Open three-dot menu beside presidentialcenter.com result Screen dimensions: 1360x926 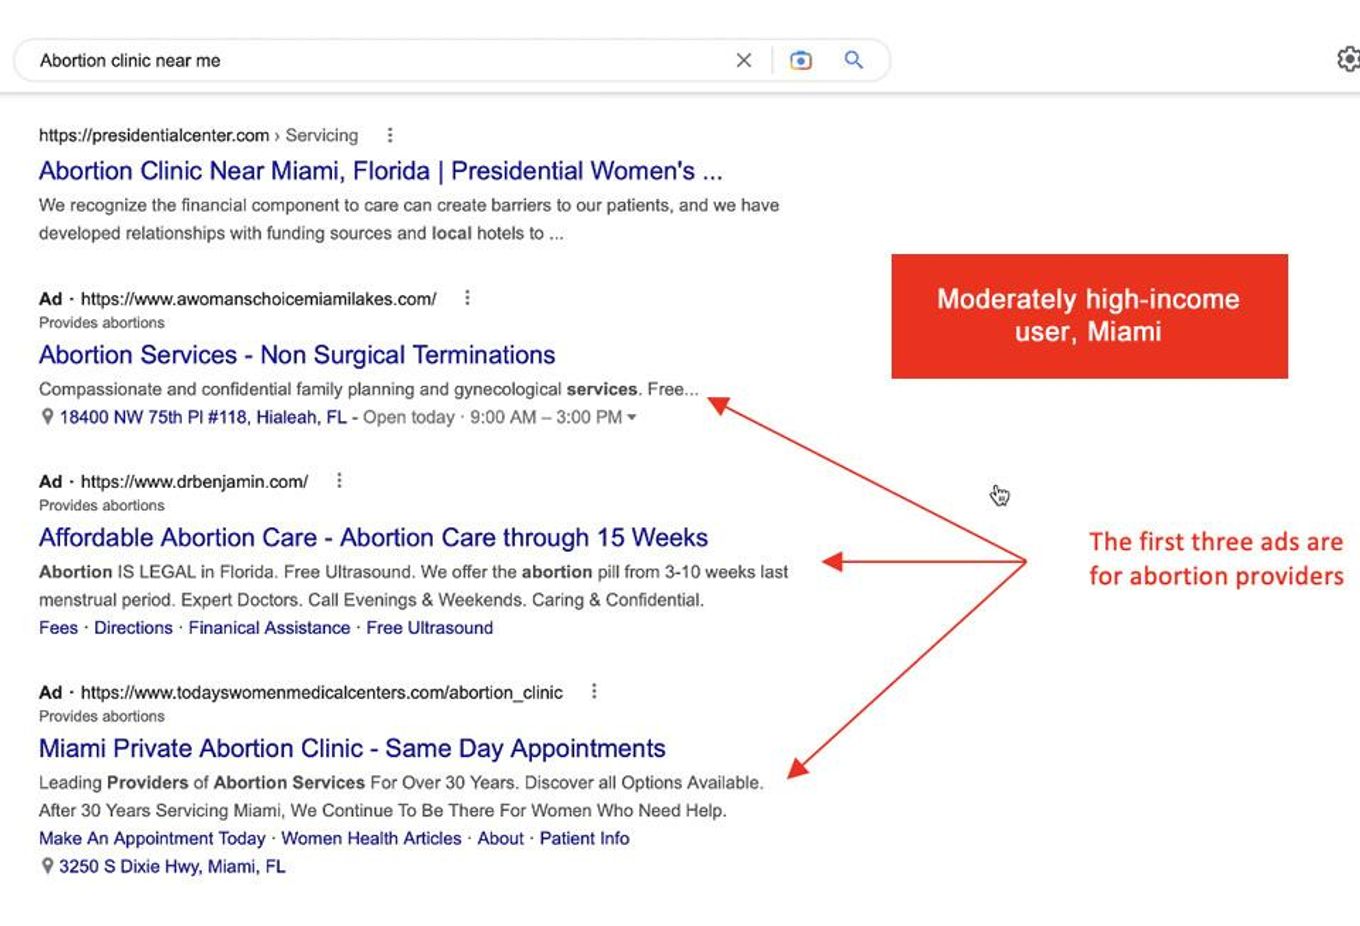390,135
